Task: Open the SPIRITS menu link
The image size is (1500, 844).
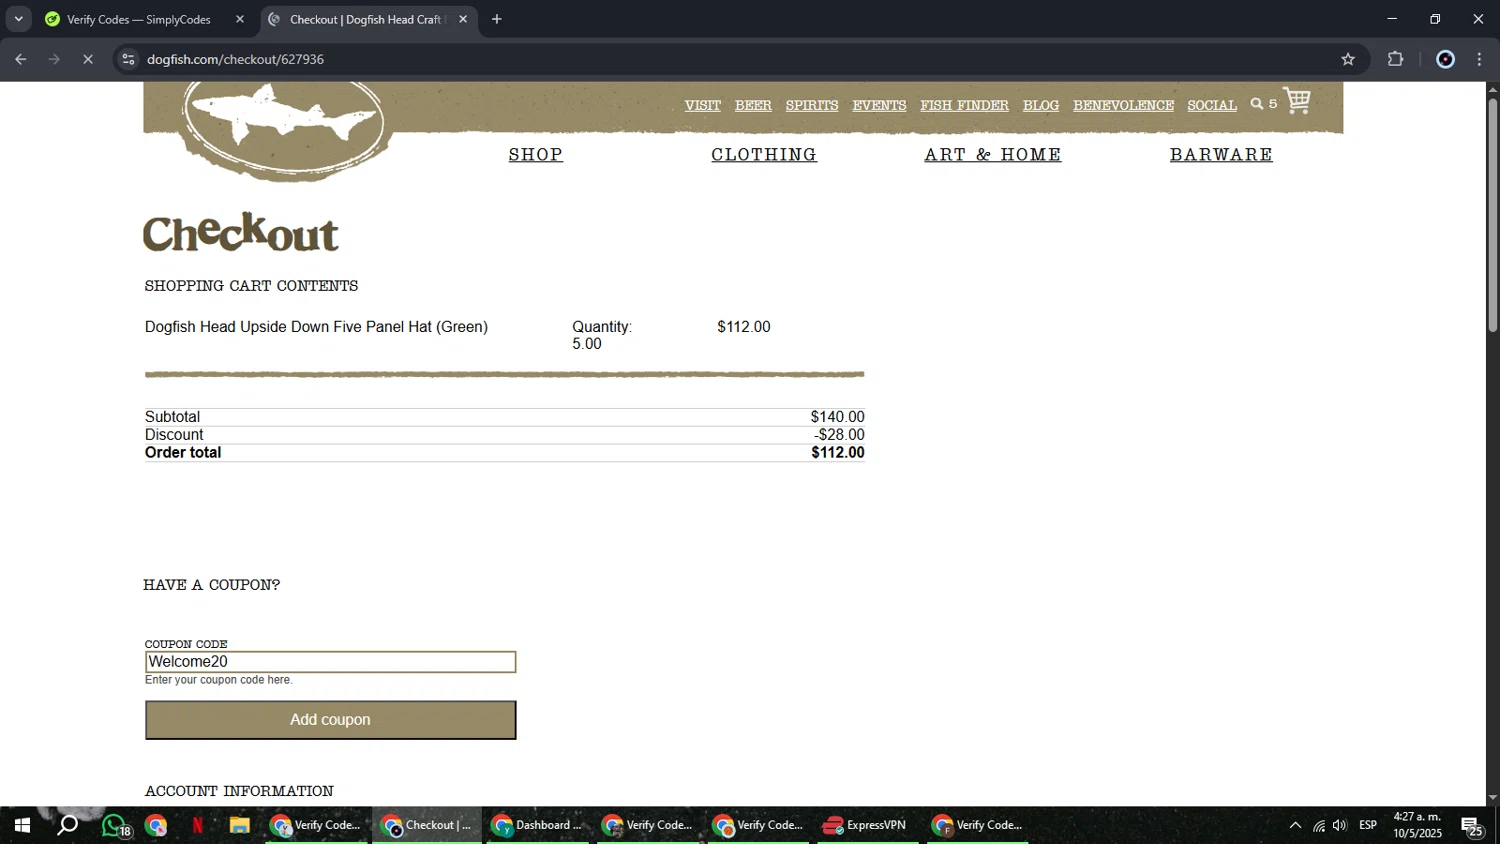Action: tap(812, 105)
